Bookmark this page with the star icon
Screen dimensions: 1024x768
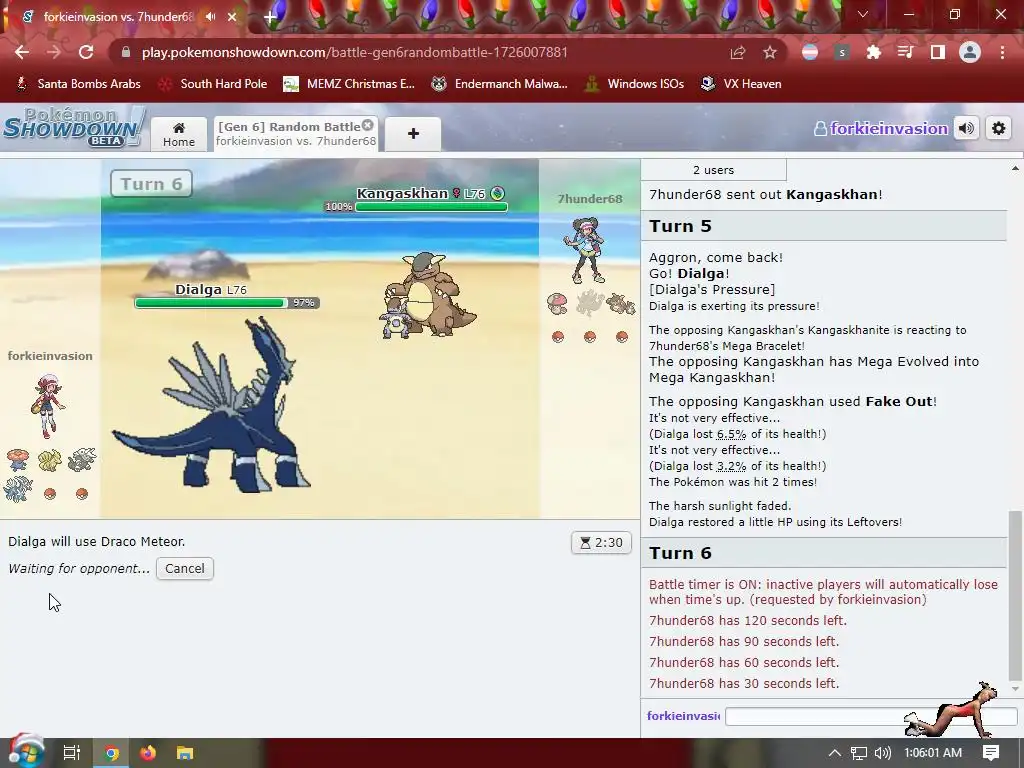coord(770,52)
